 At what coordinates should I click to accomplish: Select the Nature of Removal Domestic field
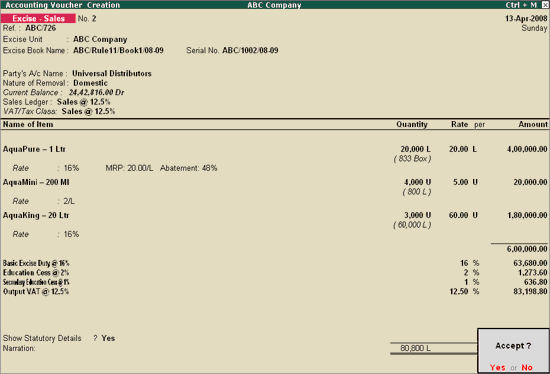[90, 83]
